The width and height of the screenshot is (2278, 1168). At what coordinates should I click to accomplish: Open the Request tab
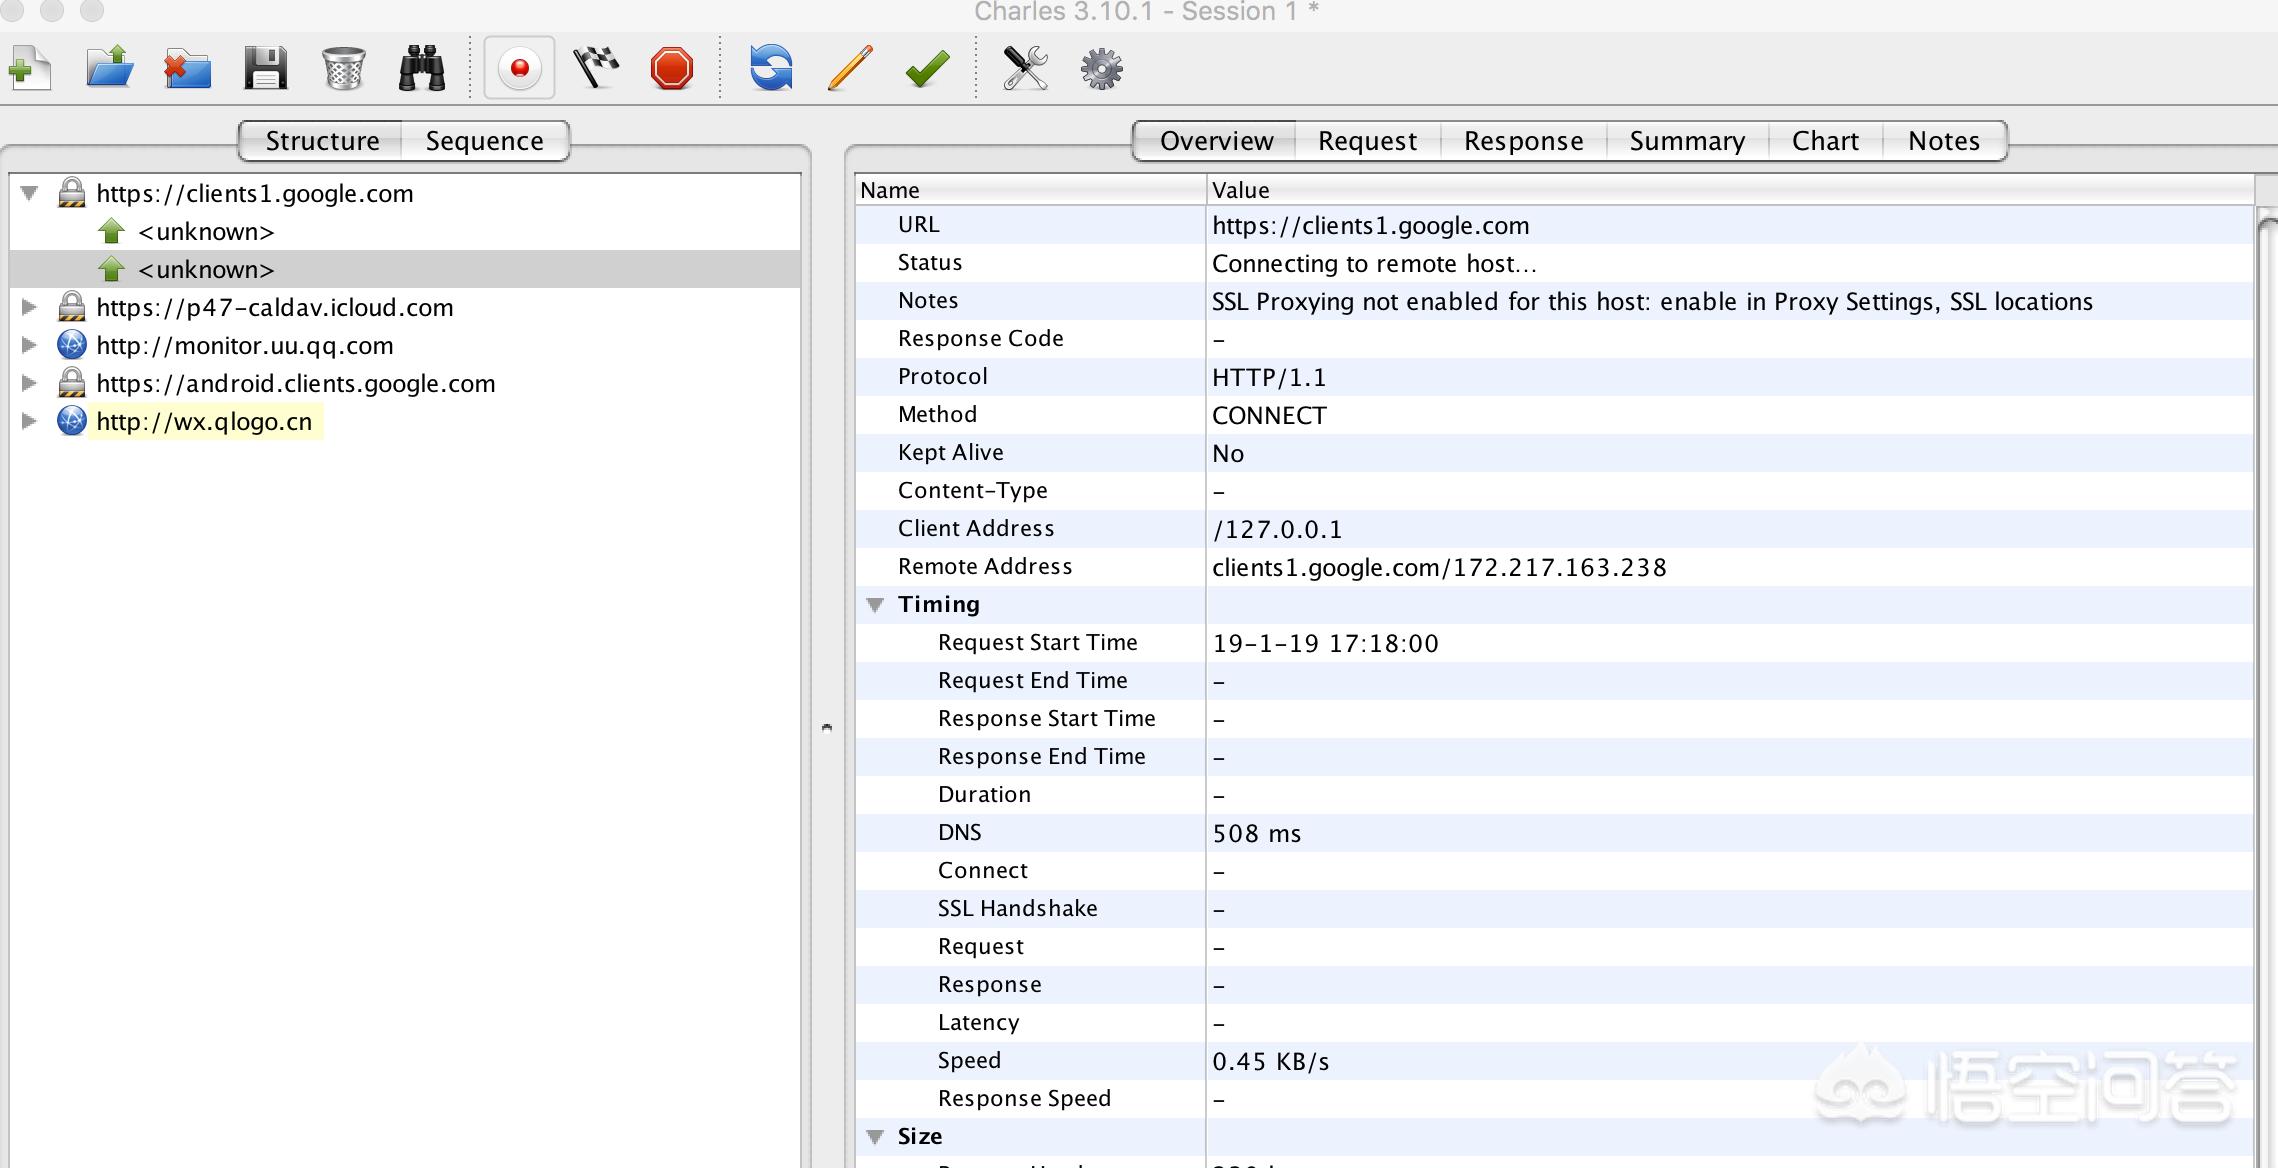pos(1367,141)
